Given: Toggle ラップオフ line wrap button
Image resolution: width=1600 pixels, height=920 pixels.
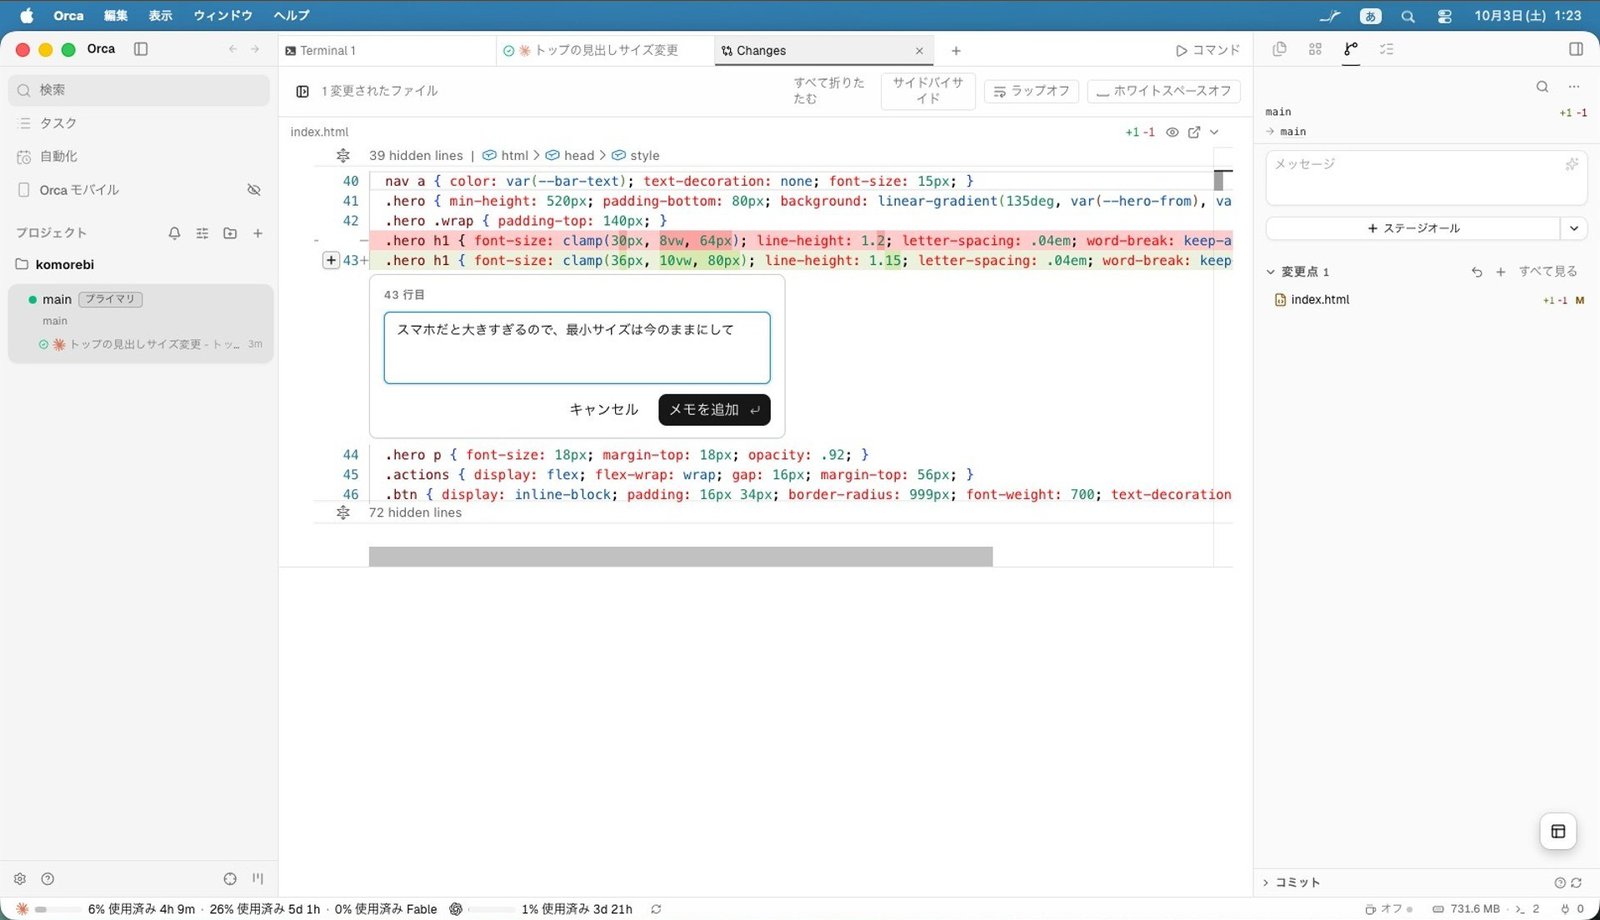Looking at the screenshot, I should point(1031,91).
